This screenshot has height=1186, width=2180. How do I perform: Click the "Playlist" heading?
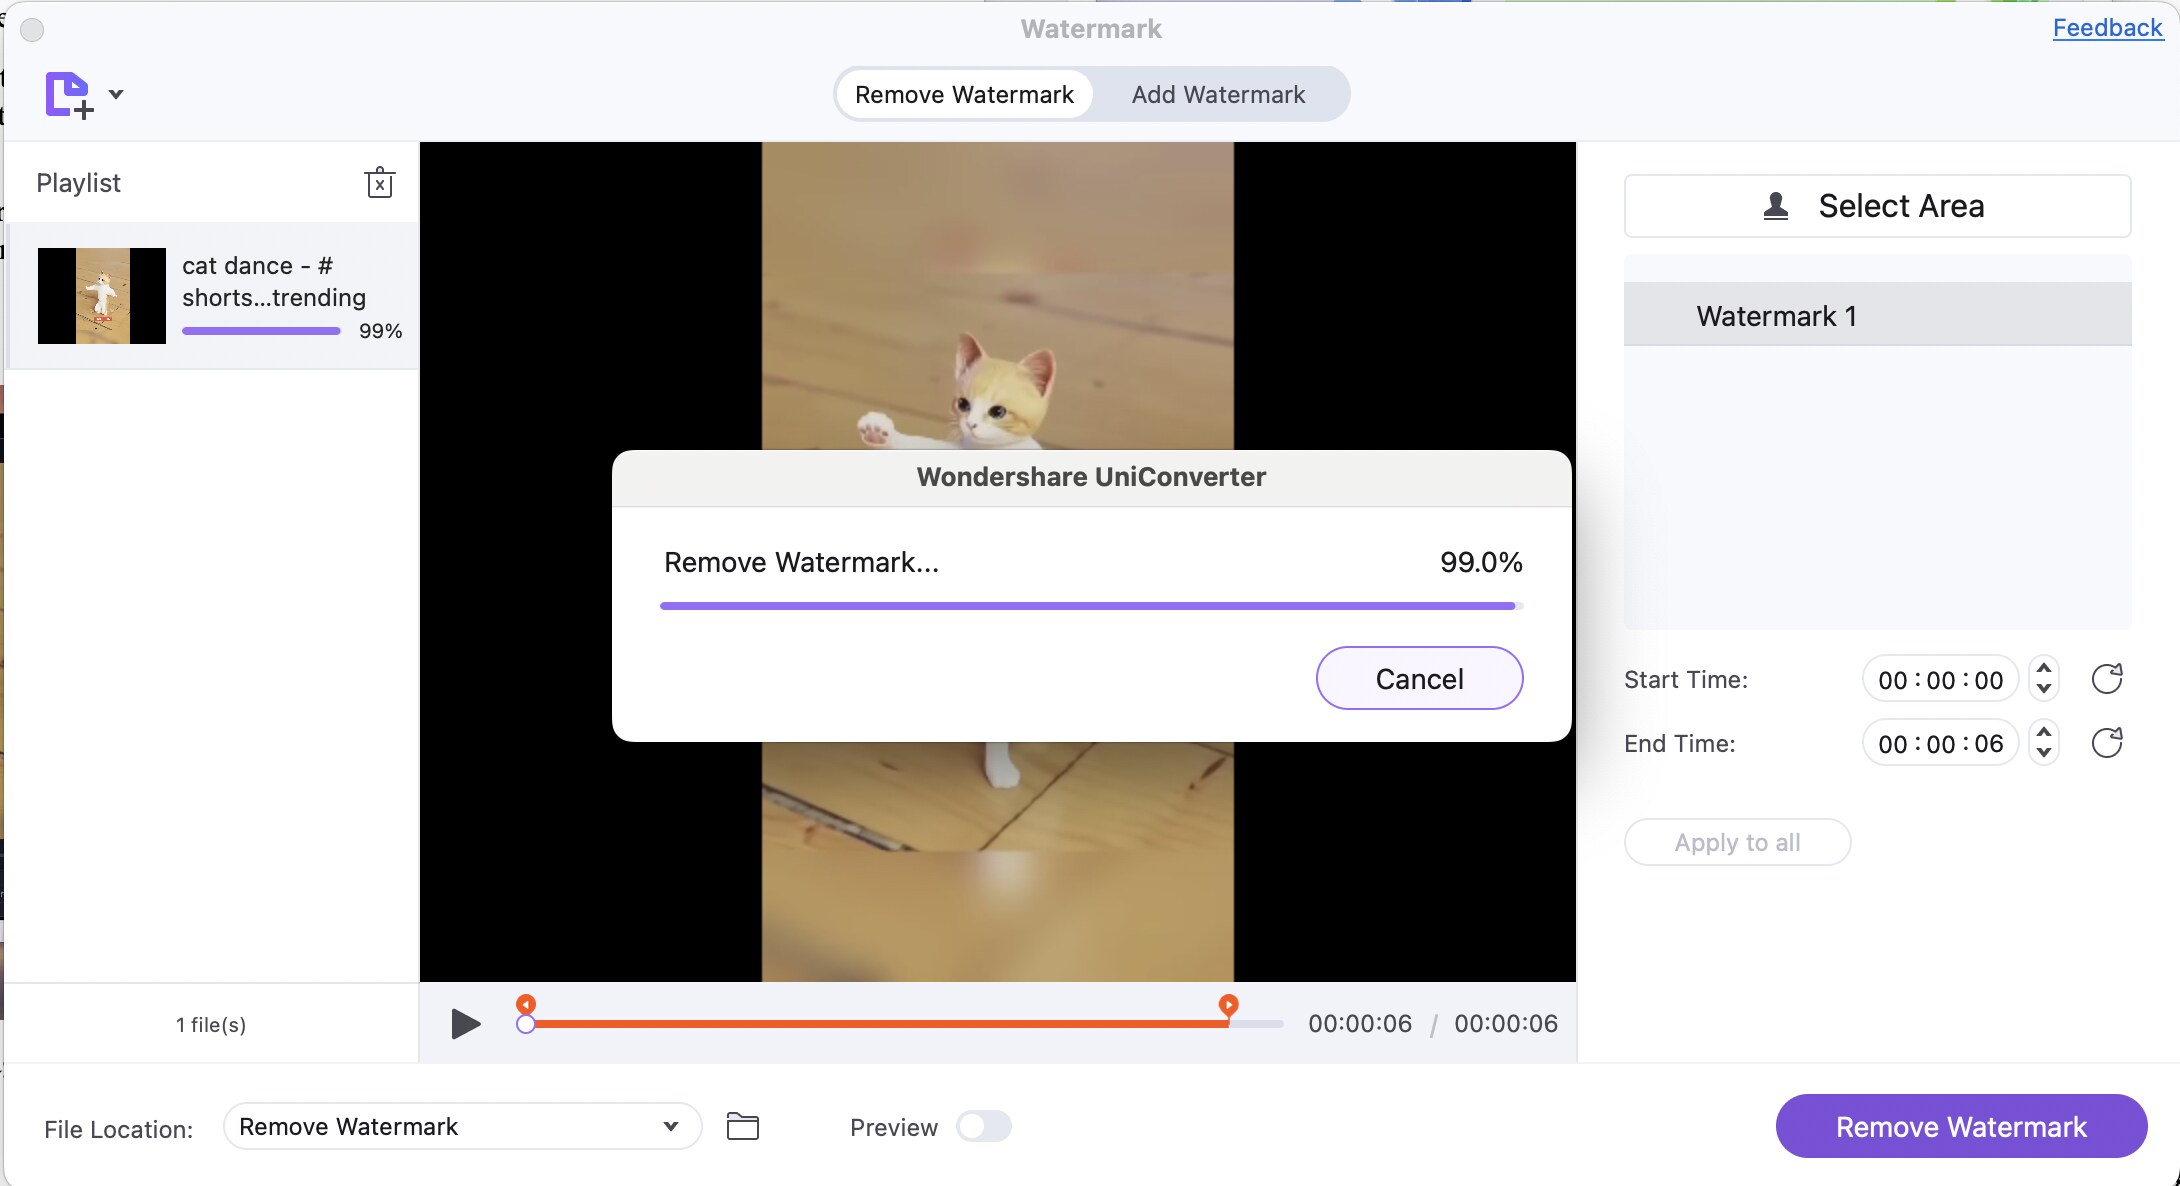[x=78, y=183]
